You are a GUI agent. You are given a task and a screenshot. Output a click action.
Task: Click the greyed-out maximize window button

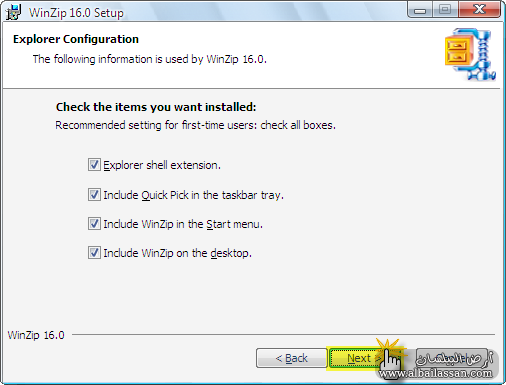tap(445, 10)
